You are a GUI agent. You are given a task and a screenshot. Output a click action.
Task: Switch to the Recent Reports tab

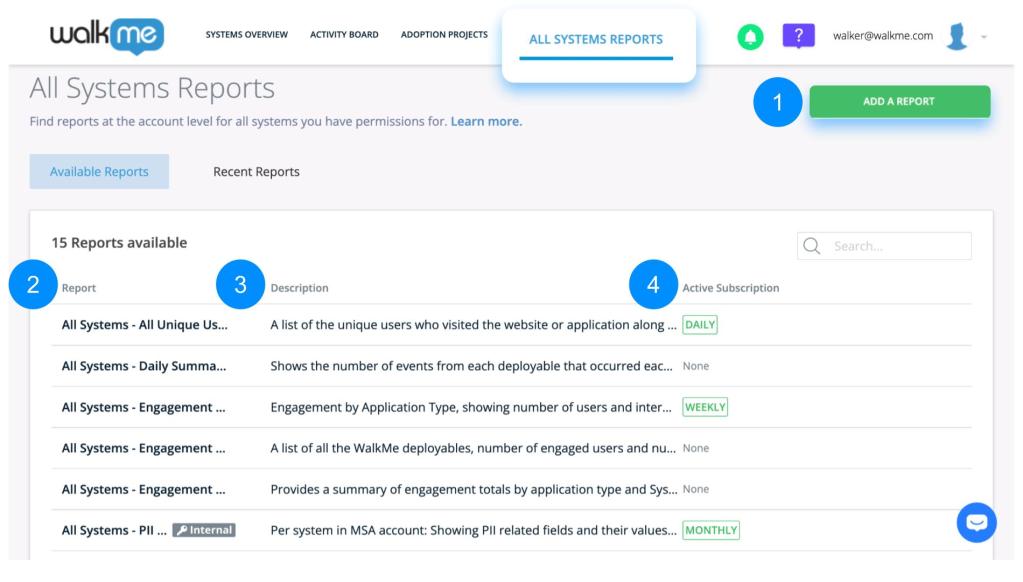point(256,172)
